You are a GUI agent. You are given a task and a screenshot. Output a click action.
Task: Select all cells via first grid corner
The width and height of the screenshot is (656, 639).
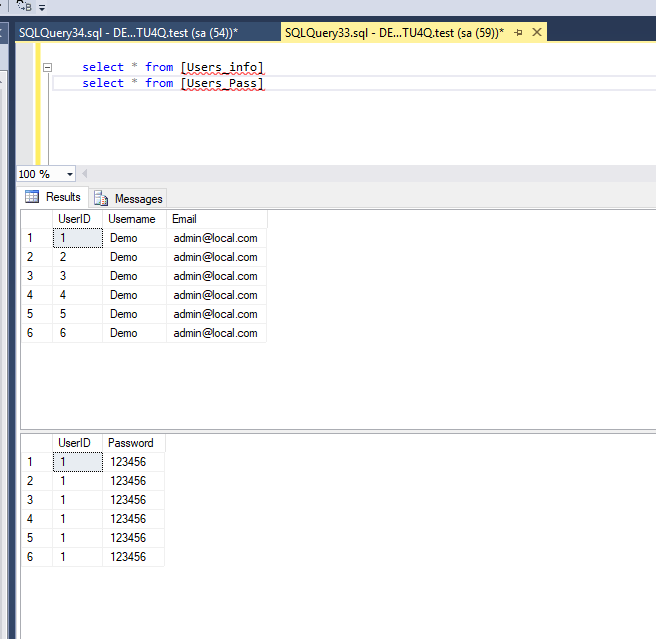pos(36,219)
